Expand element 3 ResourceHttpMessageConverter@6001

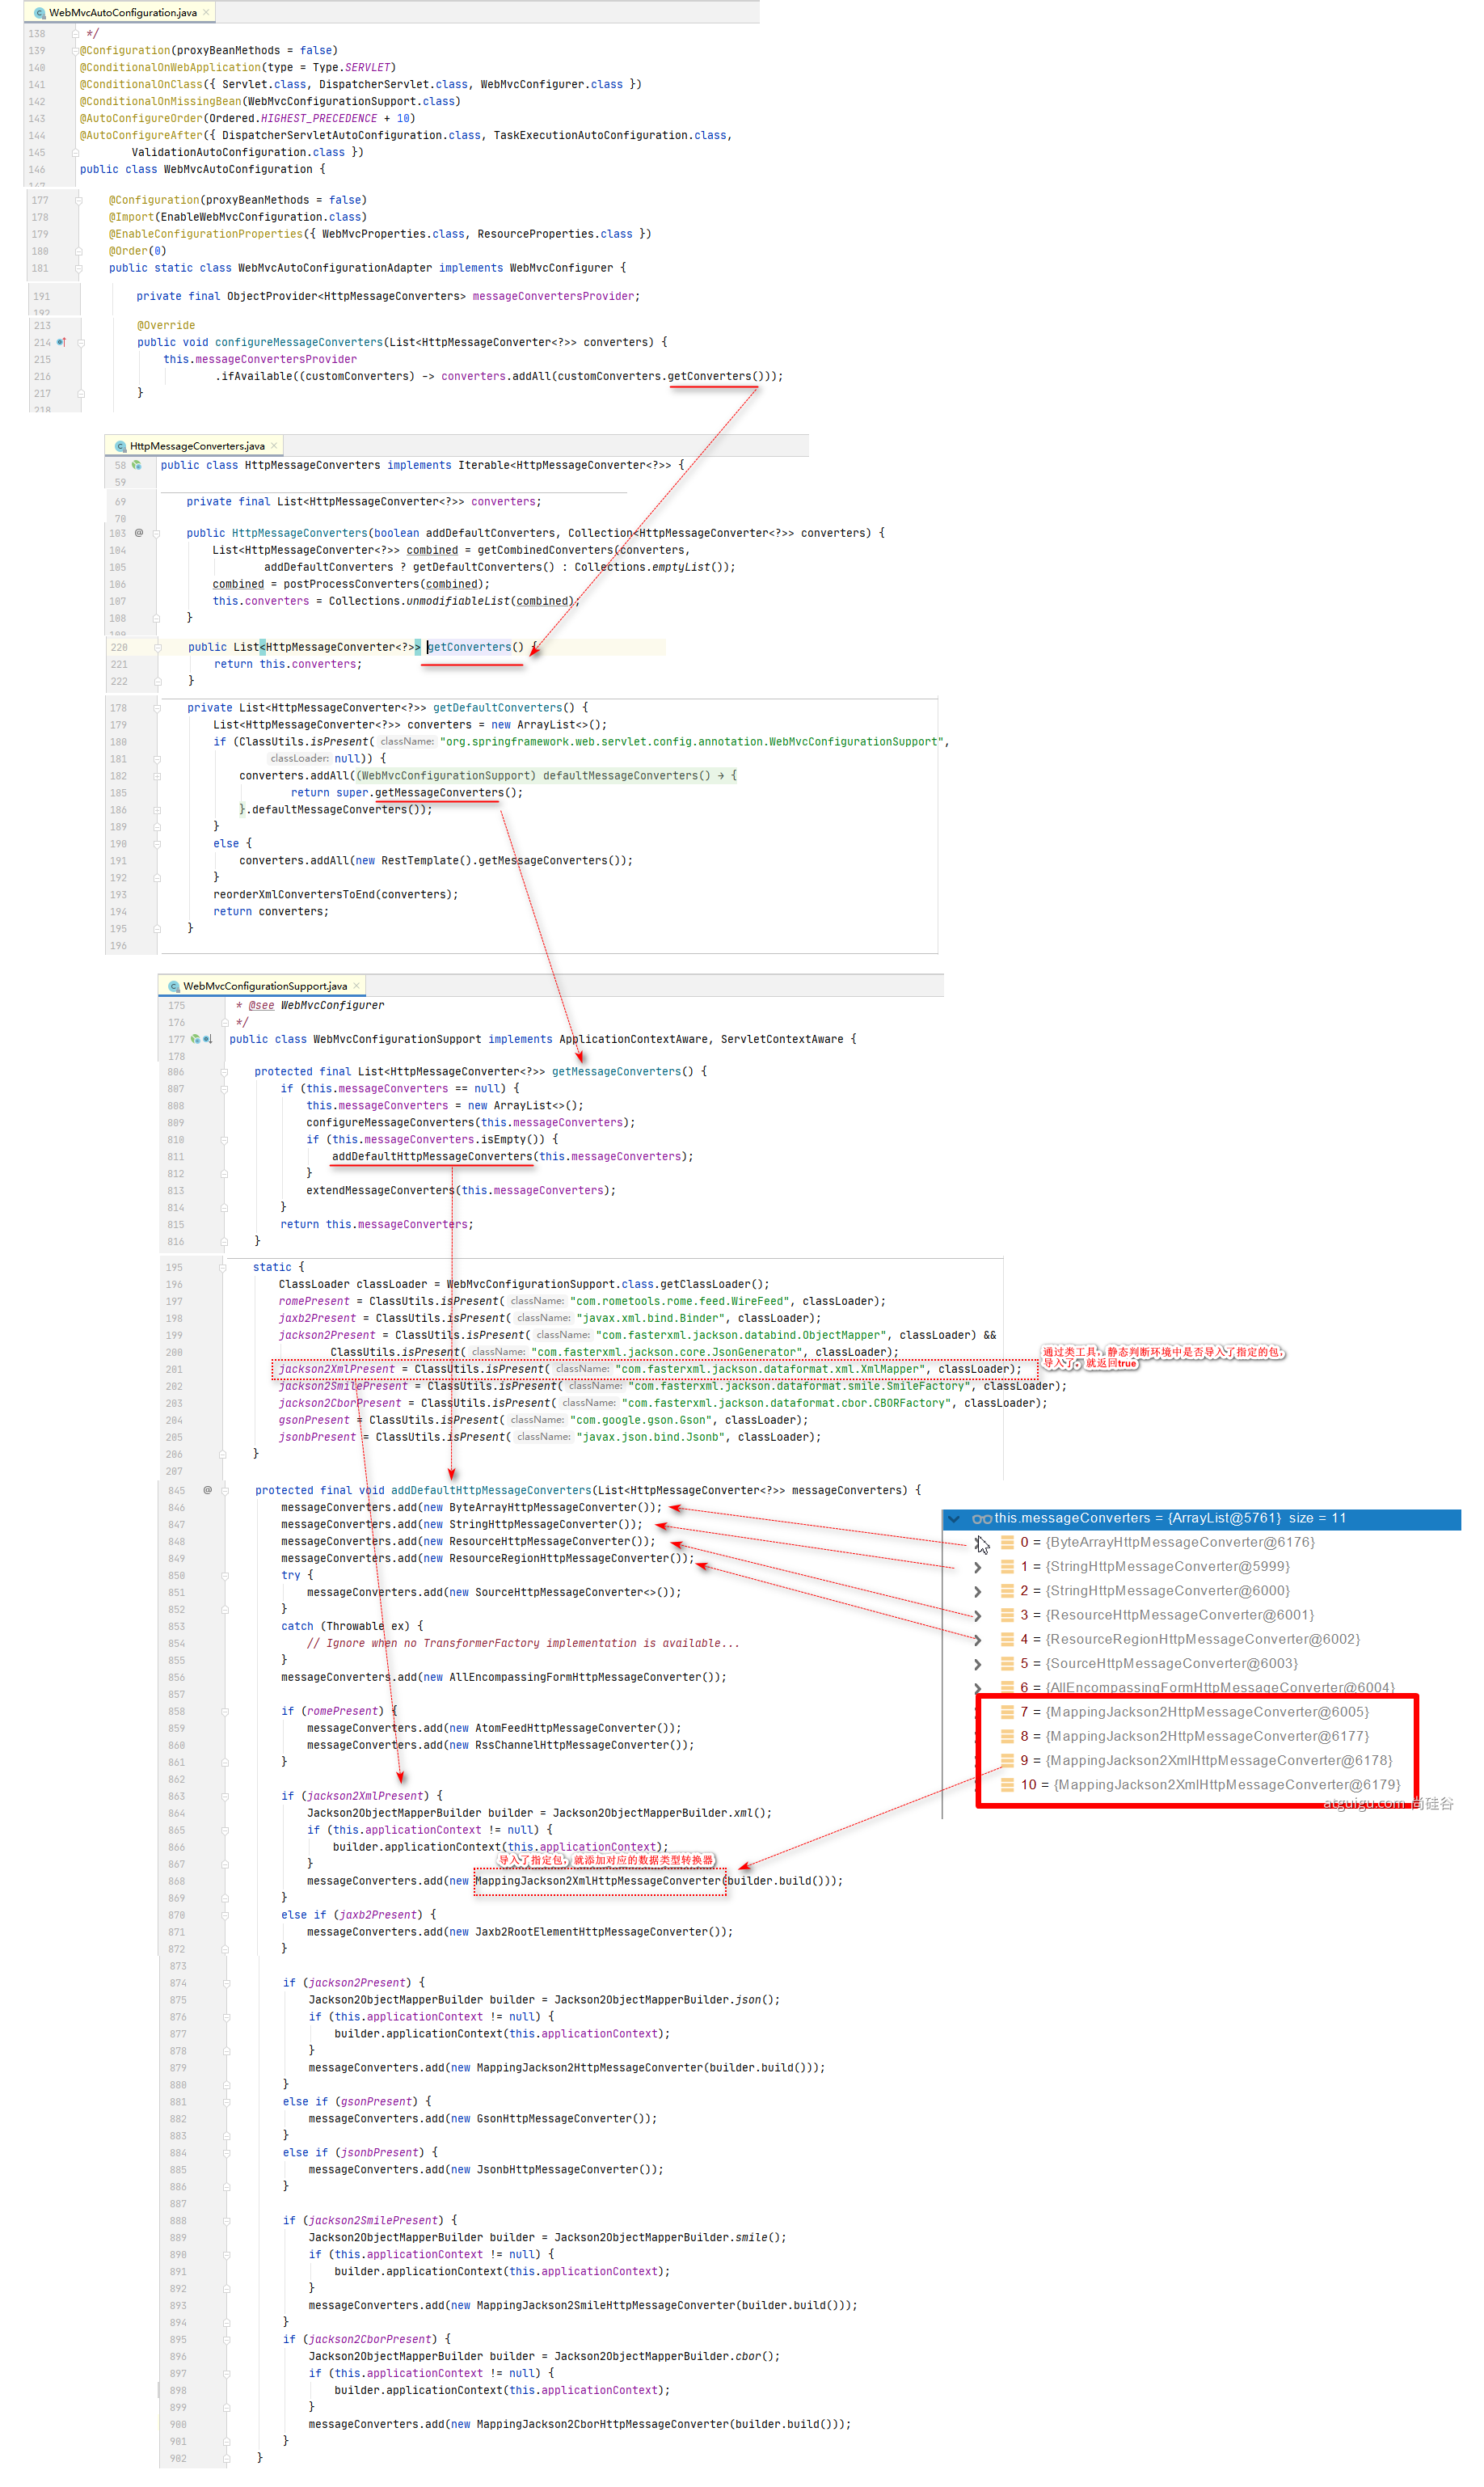978,1616
